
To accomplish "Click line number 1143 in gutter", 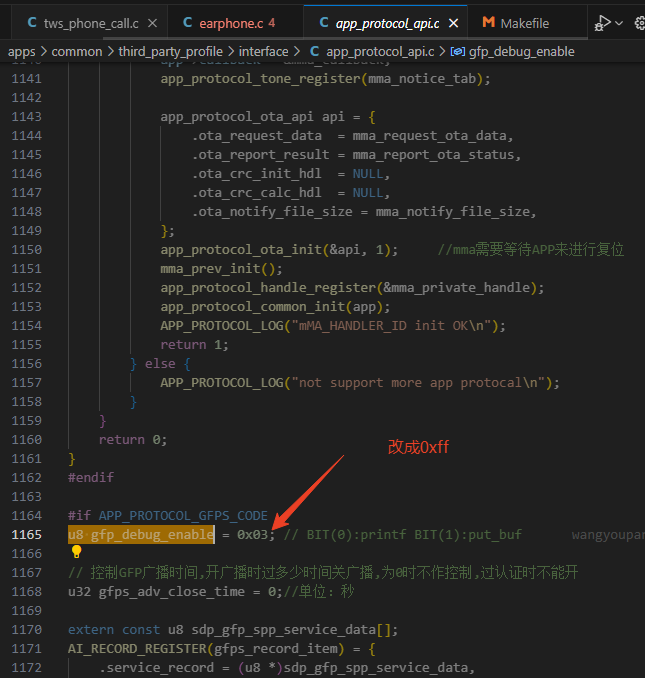I will [27, 117].
